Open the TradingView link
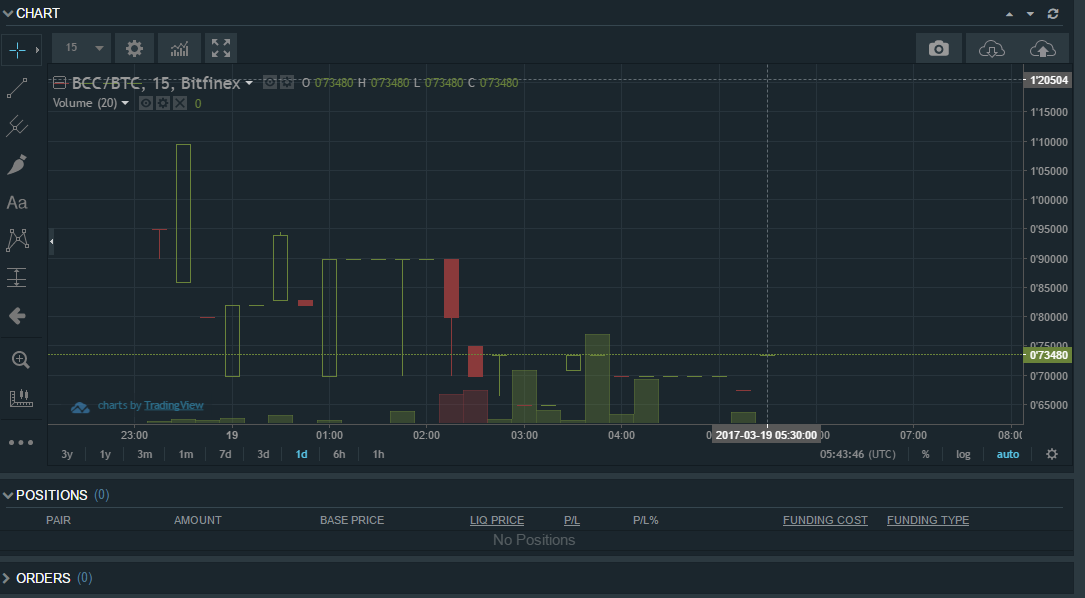The width and height of the screenshot is (1085, 598). [x=173, y=406]
